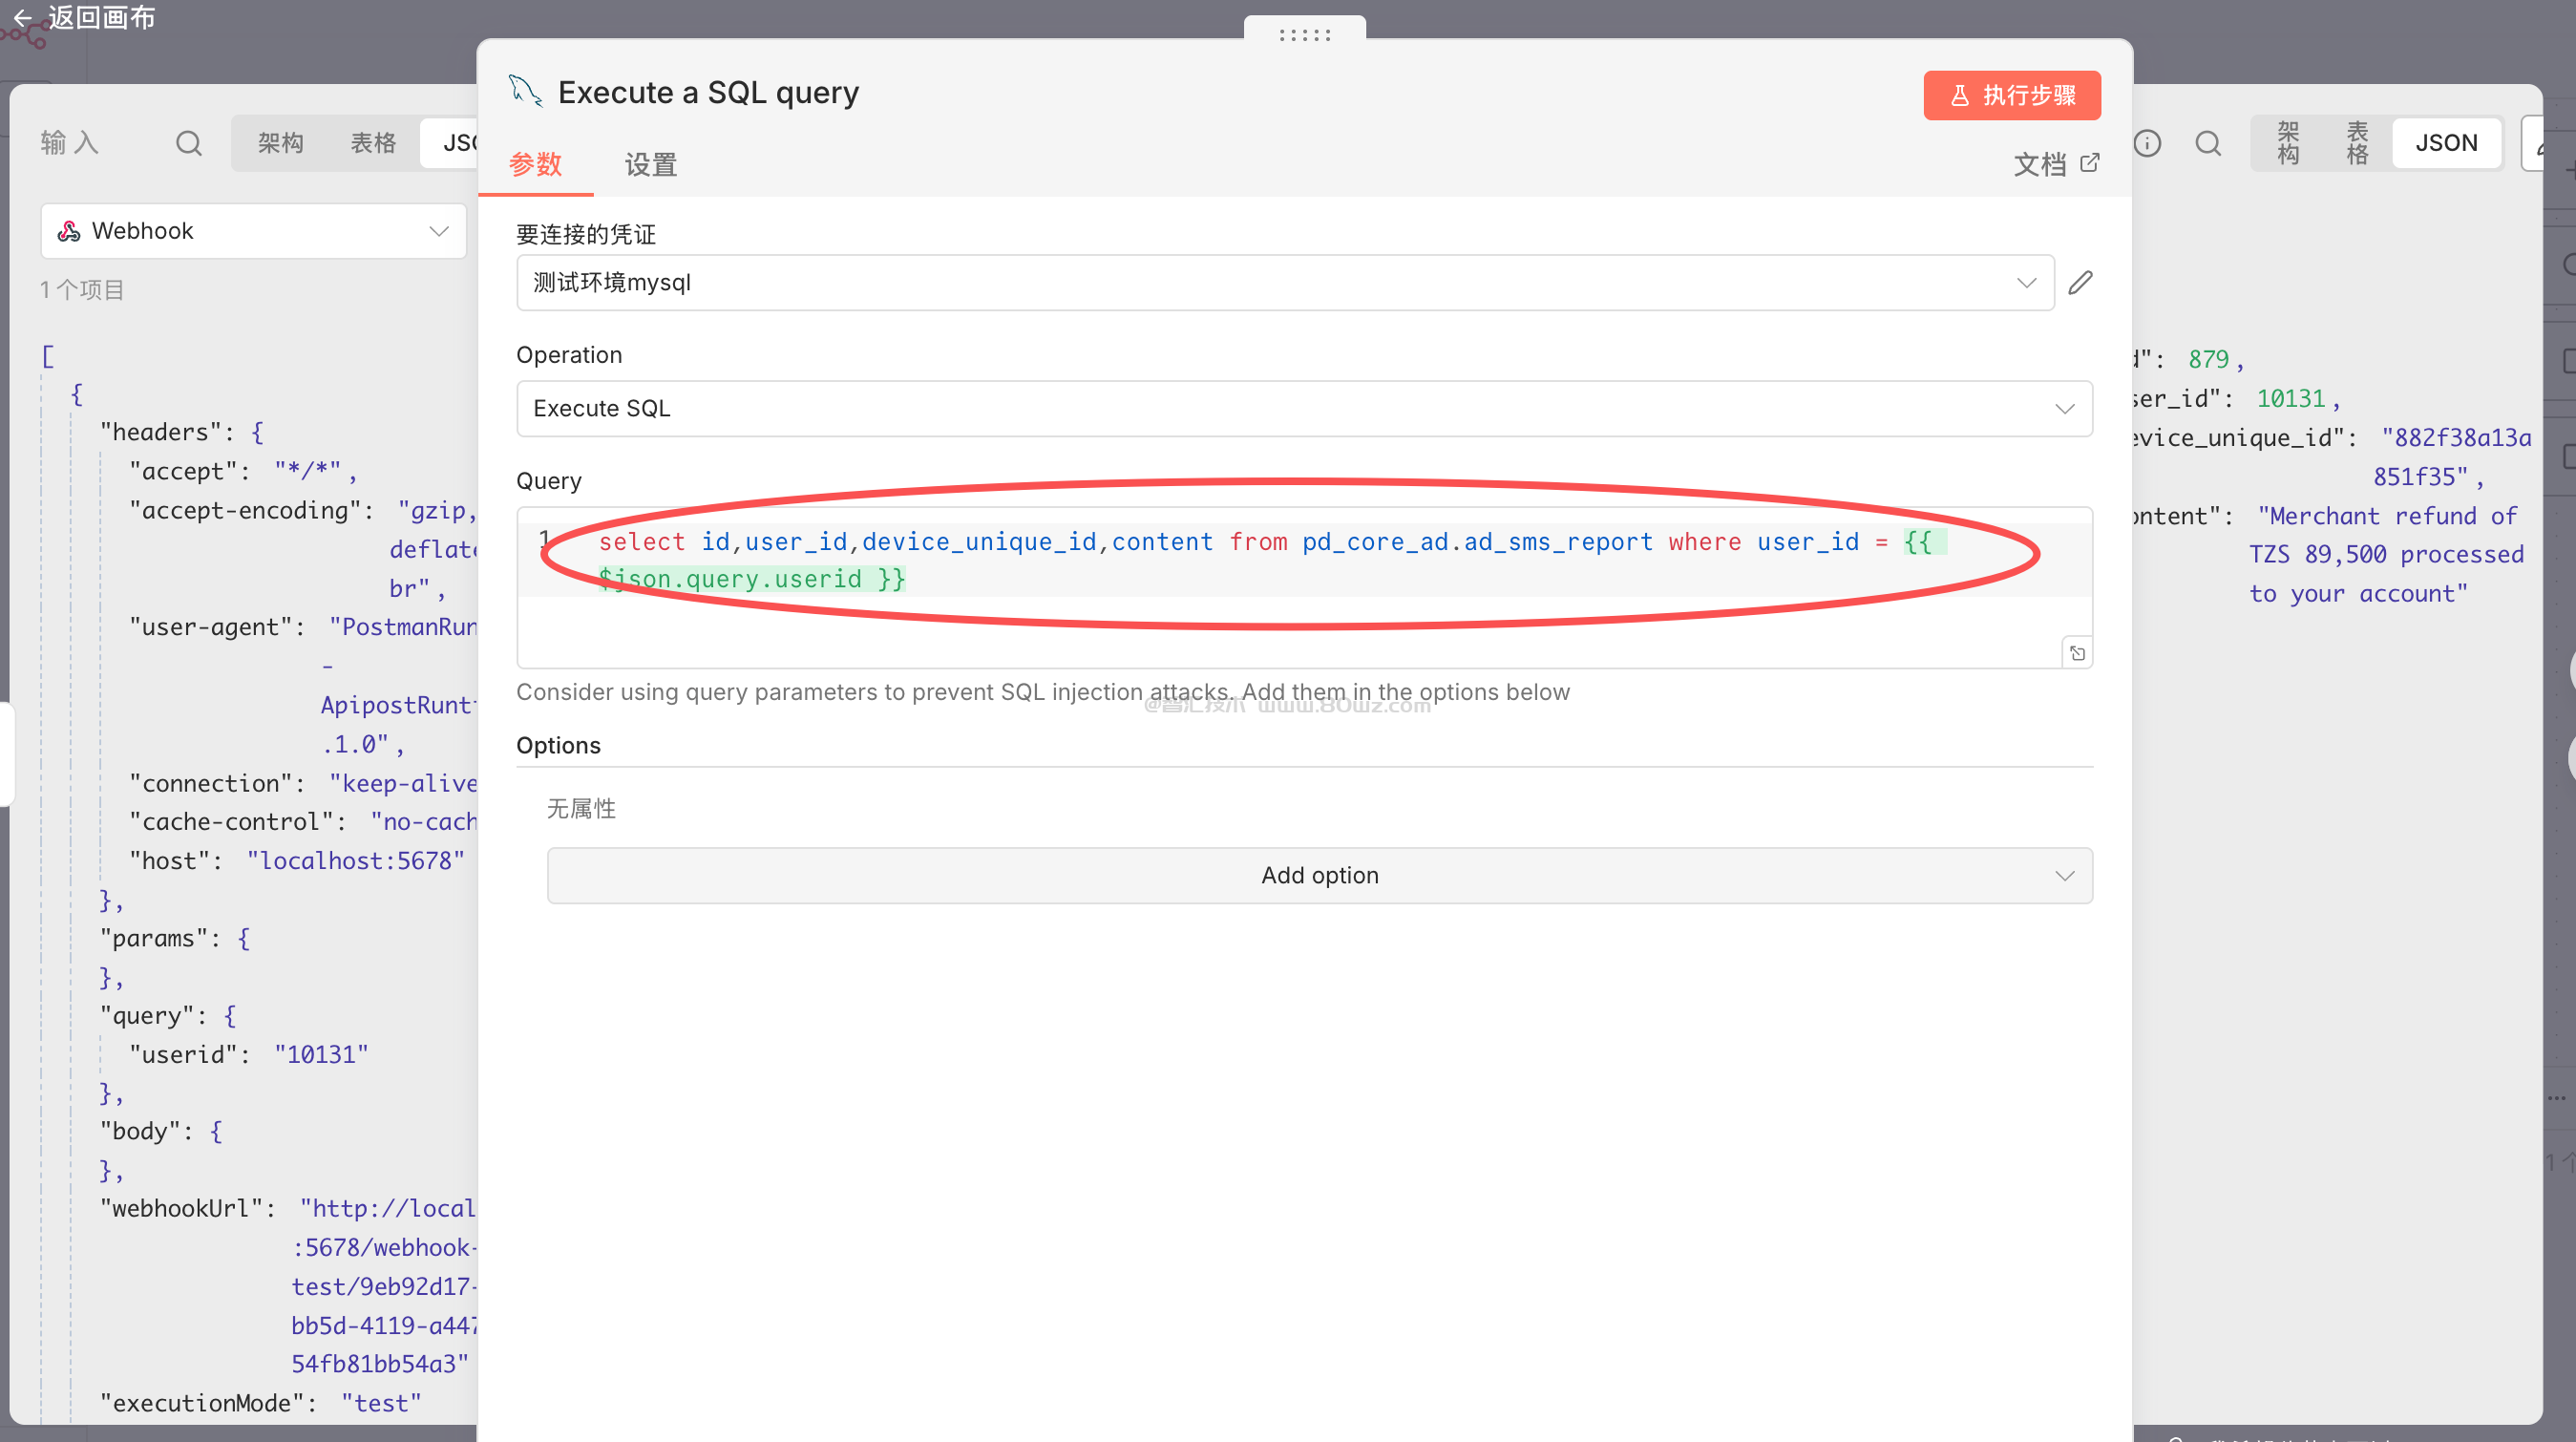The width and height of the screenshot is (2576, 1442).
Task: Select the 参数 parameters tab
Action: click(535, 165)
